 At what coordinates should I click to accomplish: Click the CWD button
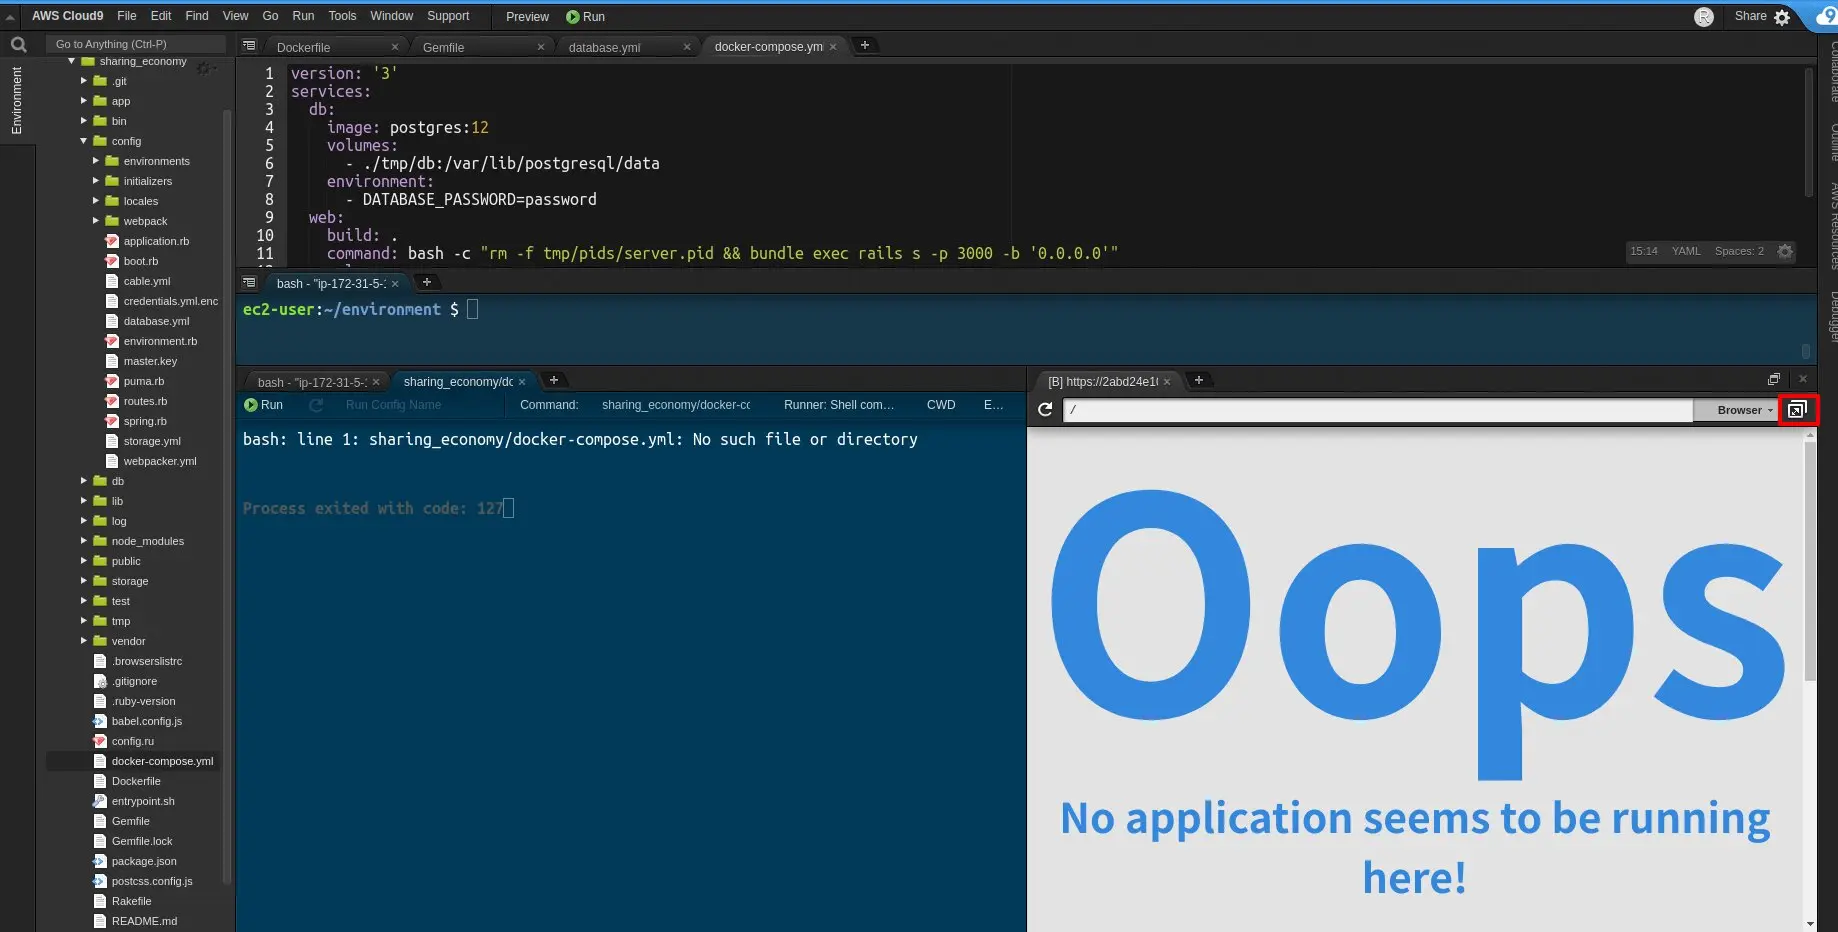pos(941,405)
